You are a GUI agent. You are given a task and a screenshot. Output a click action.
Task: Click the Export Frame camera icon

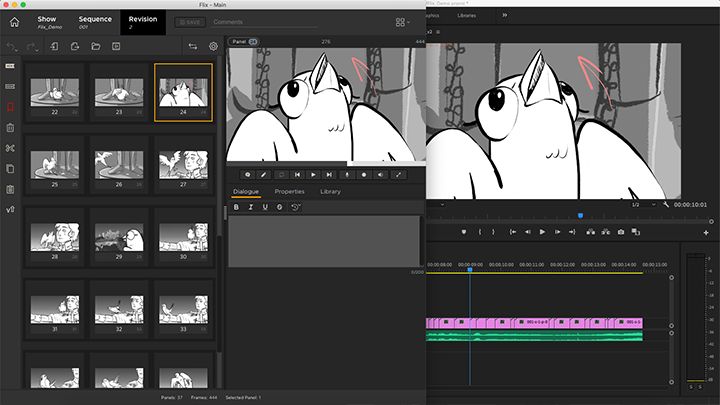click(621, 232)
